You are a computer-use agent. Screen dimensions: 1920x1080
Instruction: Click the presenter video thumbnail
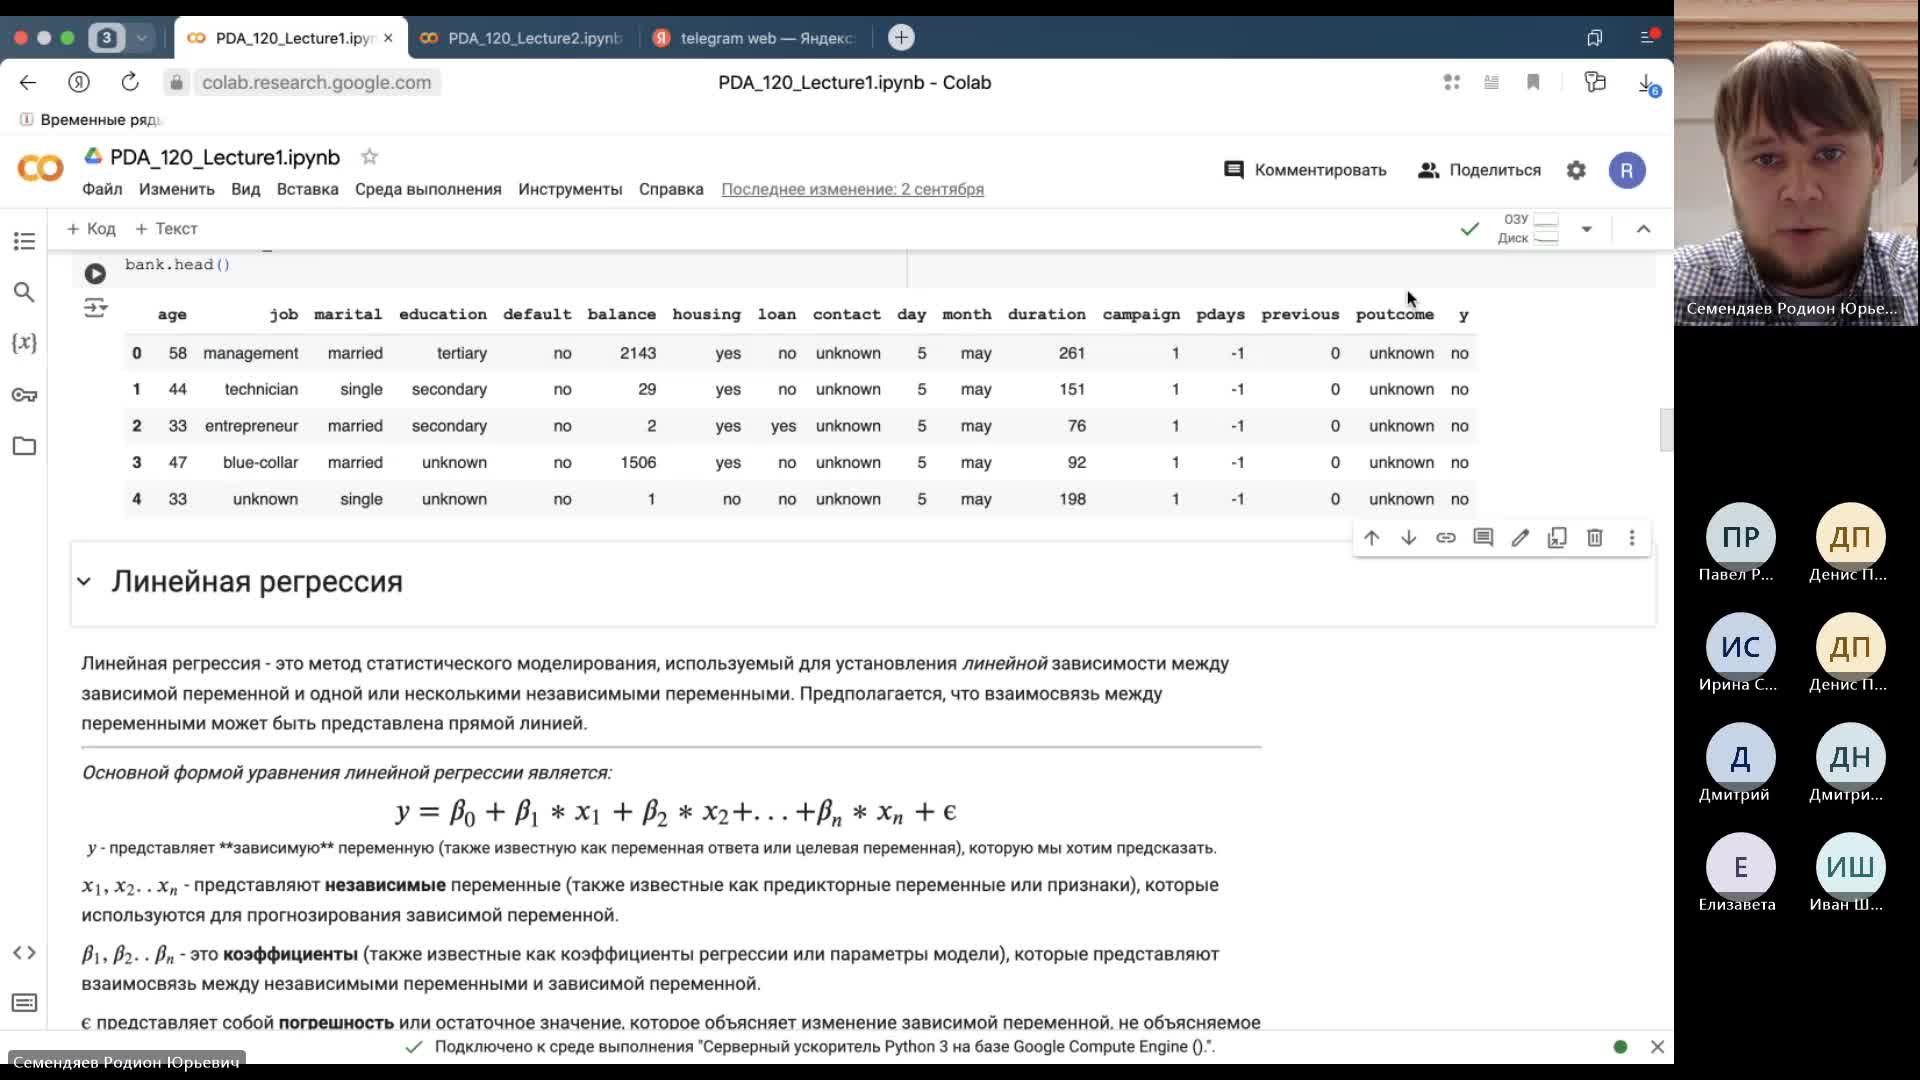[1797, 163]
